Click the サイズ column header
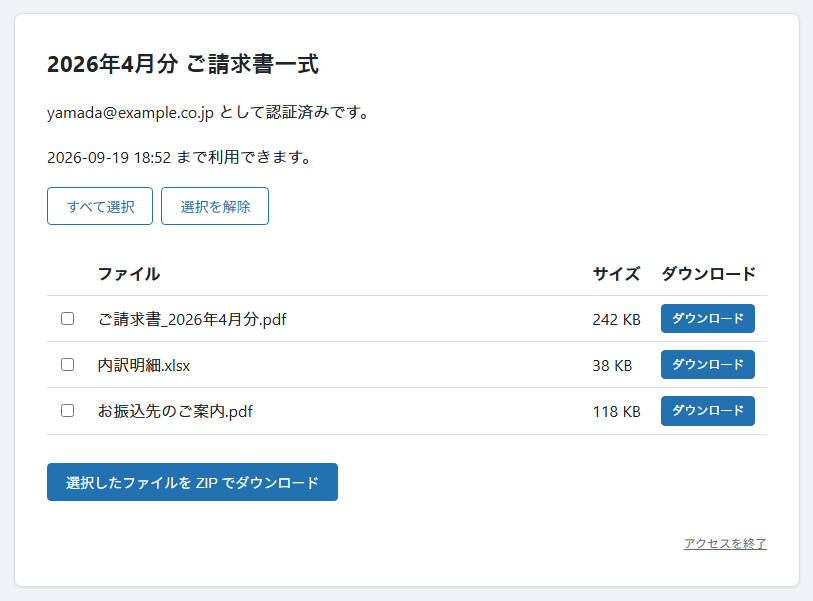The height and width of the screenshot is (601, 813). pyautogui.click(x=616, y=274)
